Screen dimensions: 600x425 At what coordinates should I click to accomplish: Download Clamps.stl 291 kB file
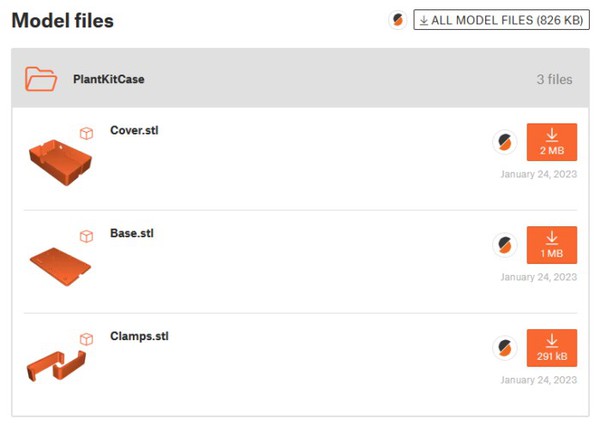(x=551, y=348)
